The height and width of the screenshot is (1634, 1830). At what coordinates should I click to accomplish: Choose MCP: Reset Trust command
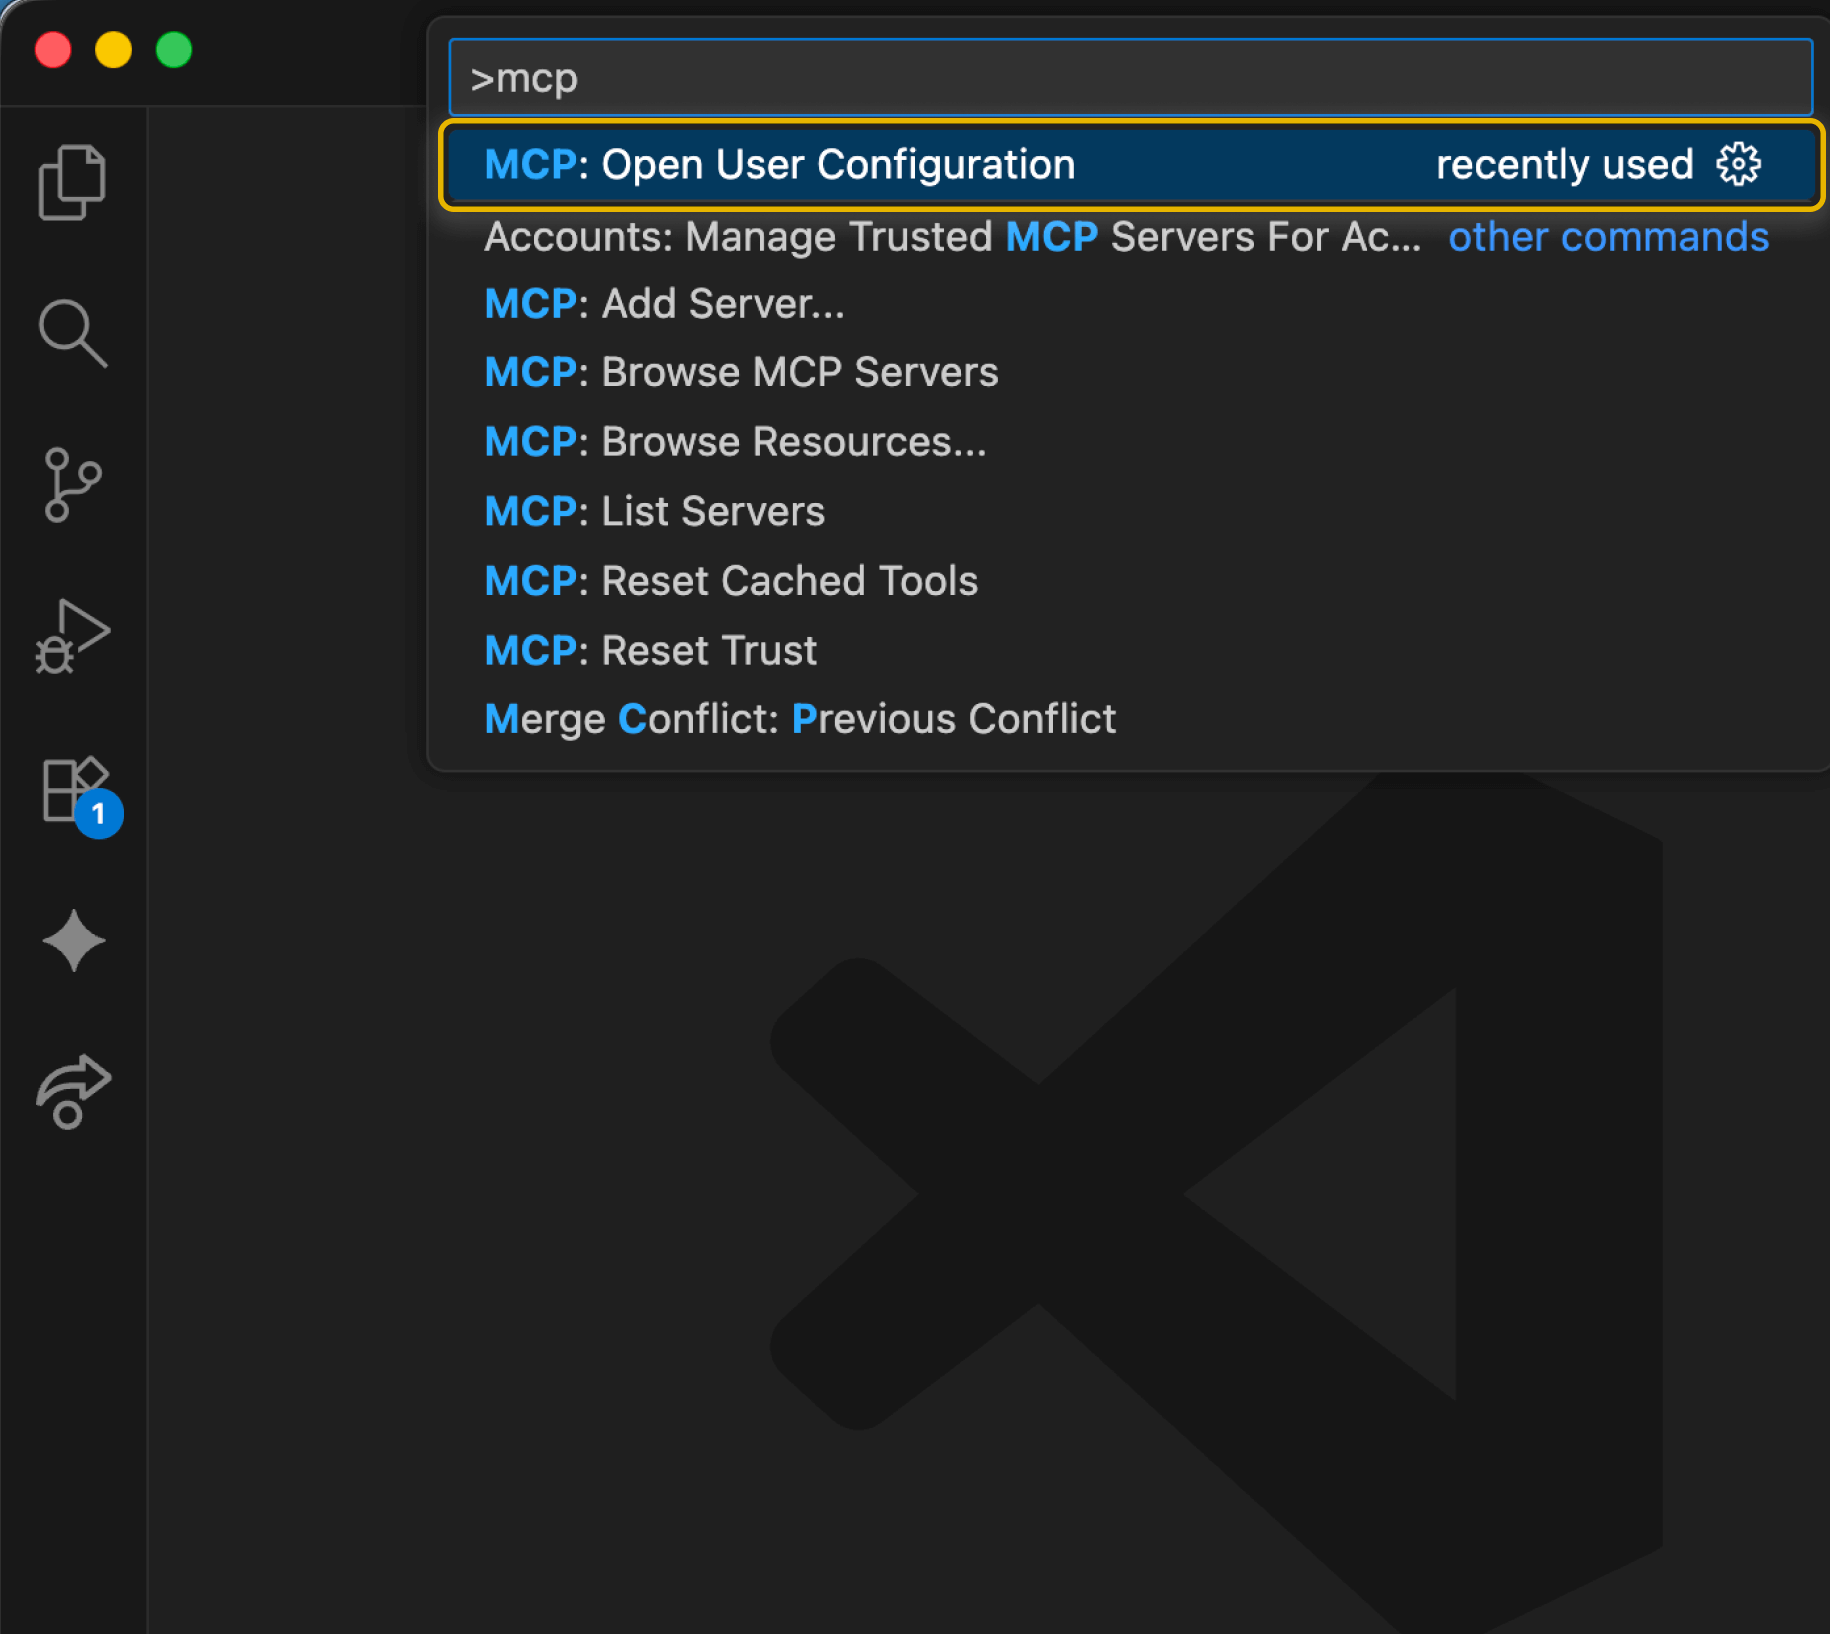click(x=649, y=650)
